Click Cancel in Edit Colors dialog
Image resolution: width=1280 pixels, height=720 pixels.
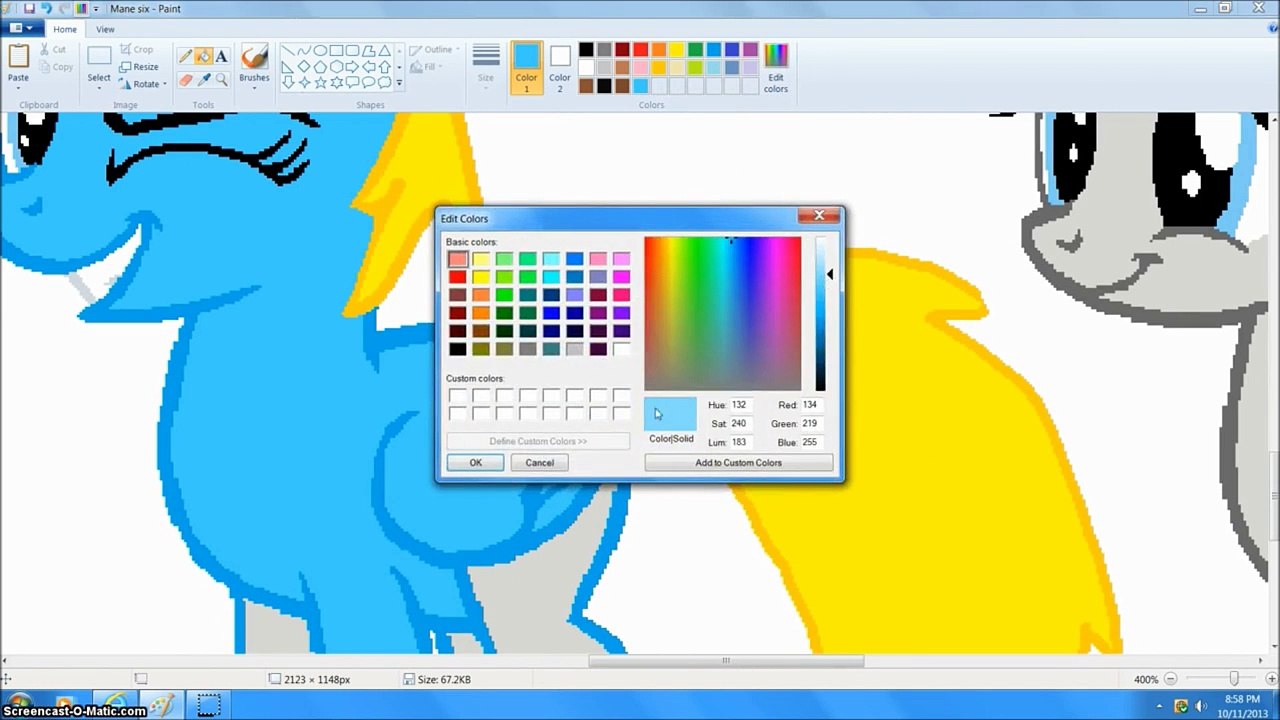click(539, 462)
